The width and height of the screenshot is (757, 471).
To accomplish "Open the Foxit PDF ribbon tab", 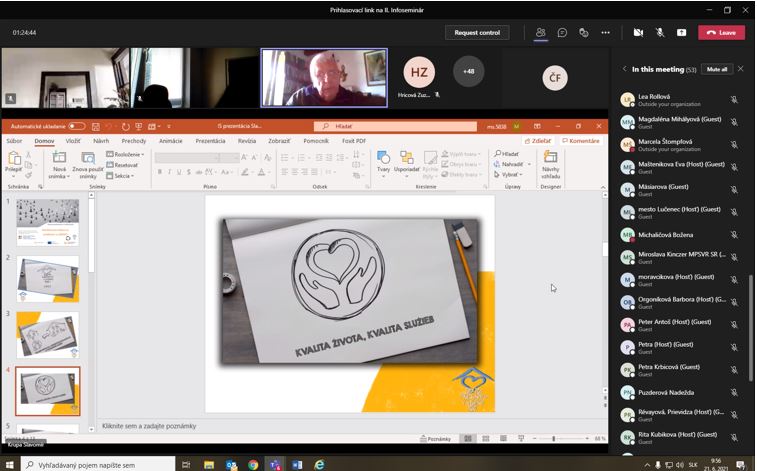I will [354, 141].
